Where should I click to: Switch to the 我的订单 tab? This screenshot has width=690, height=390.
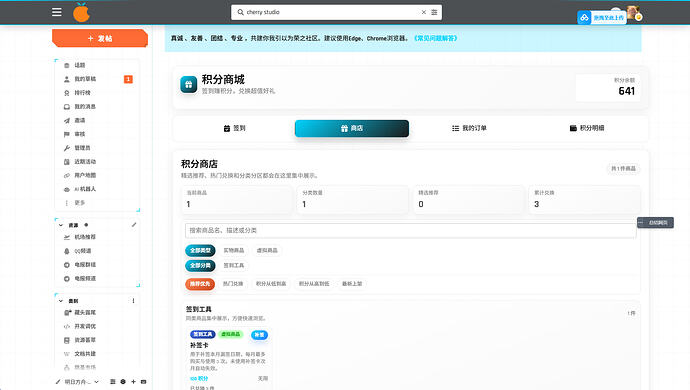click(x=469, y=128)
